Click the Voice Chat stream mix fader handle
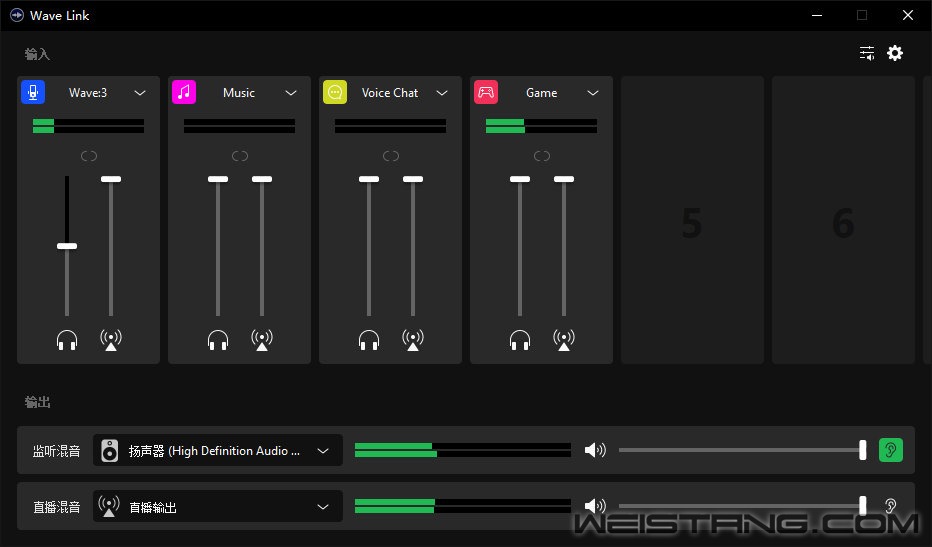This screenshot has width=932, height=547. [x=413, y=179]
